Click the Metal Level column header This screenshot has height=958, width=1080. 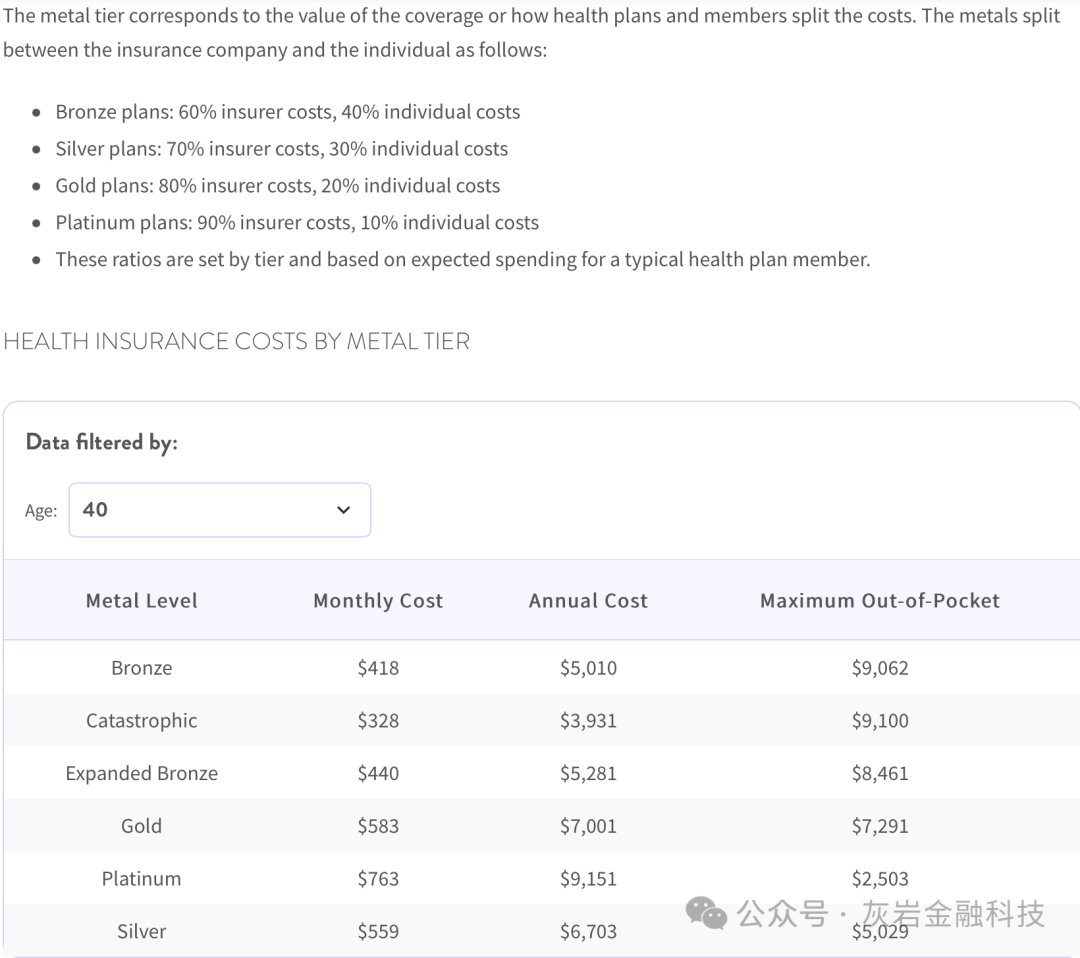[x=142, y=601]
